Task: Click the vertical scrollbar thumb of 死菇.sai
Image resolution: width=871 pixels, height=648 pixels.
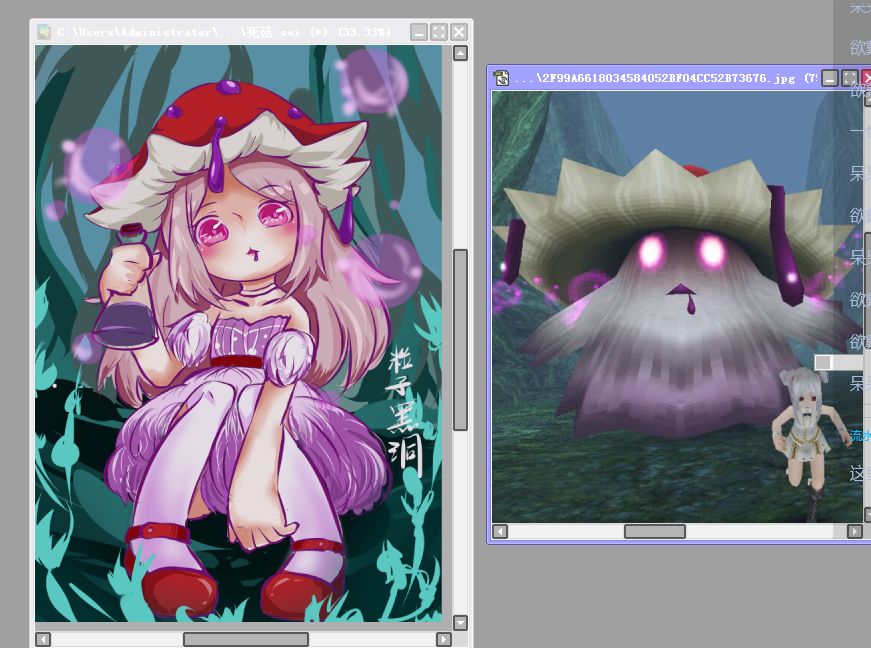Action: click(x=460, y=340)
